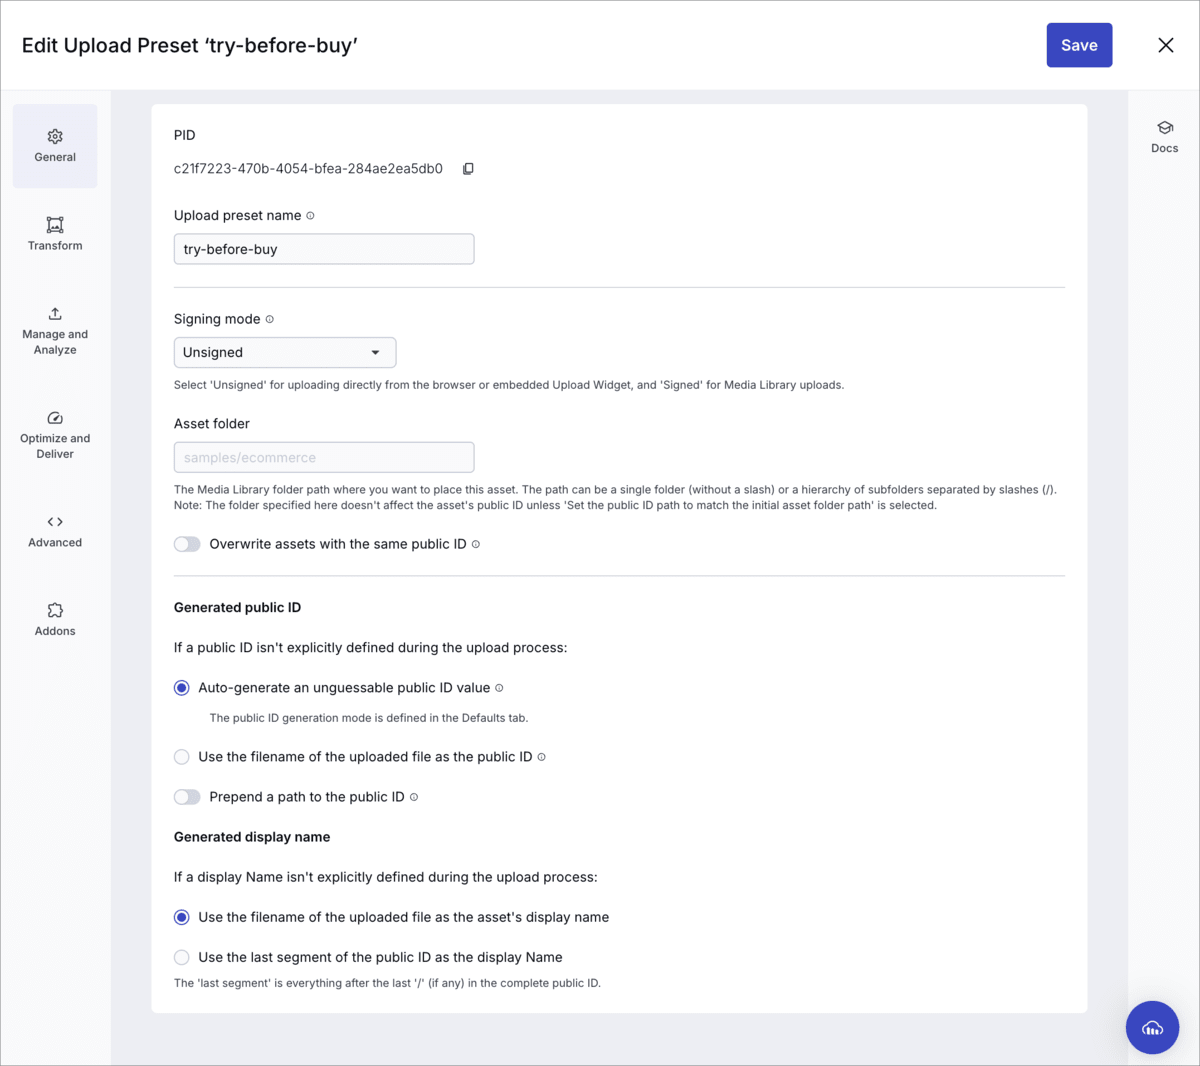Click the Defaults tab note text
Screen dimensions: 1200x1066
pos(369,718)
